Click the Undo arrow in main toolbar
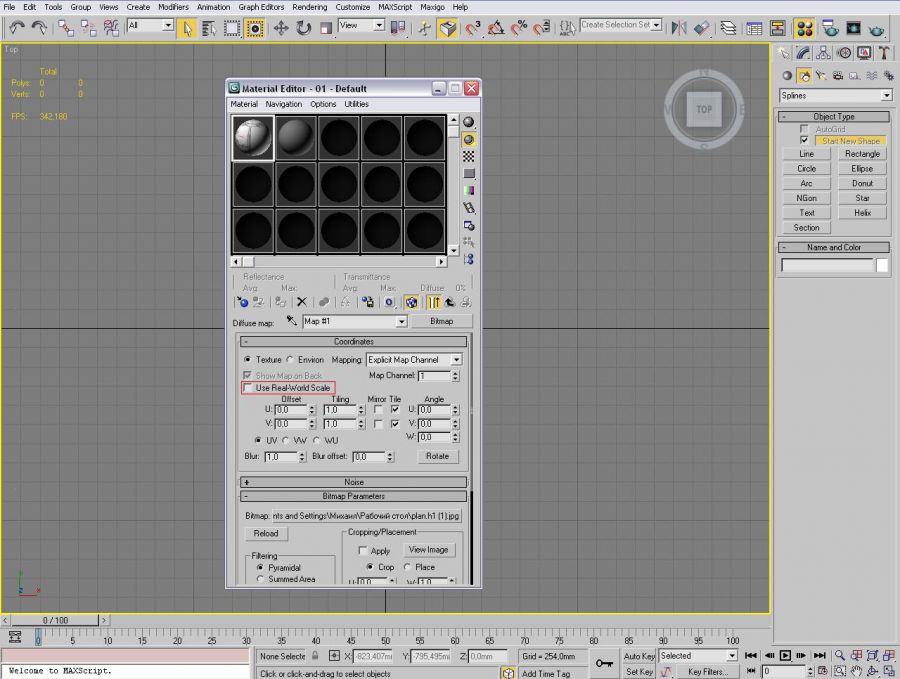Viewport: 900px width, 679px height. [17, 28]
